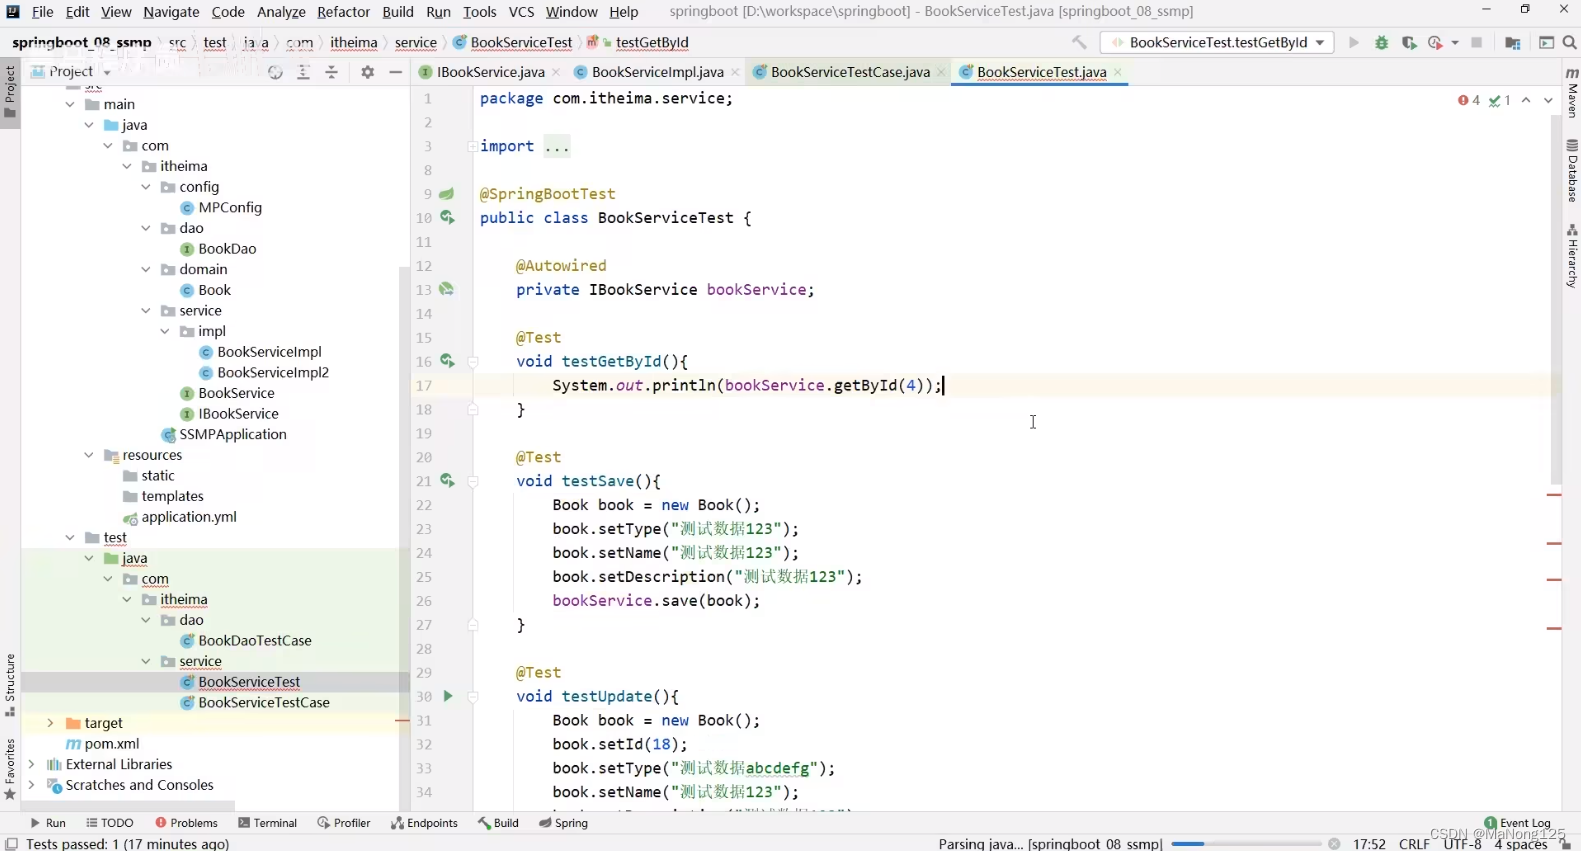Click the run gutter icon beside testGetById

pos(447,361)
